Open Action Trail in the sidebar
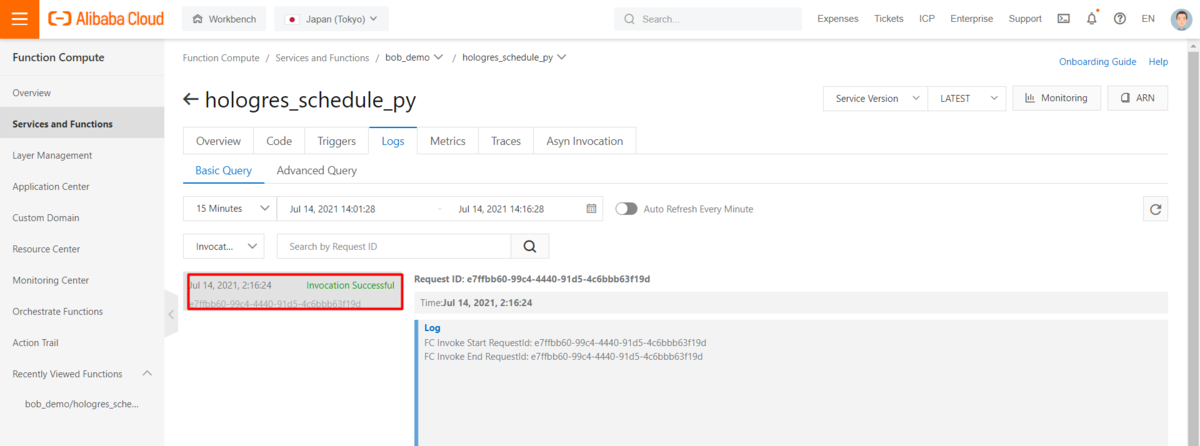Image resolution: width=1200 pixels, height=446 pixels. [82, 343]
